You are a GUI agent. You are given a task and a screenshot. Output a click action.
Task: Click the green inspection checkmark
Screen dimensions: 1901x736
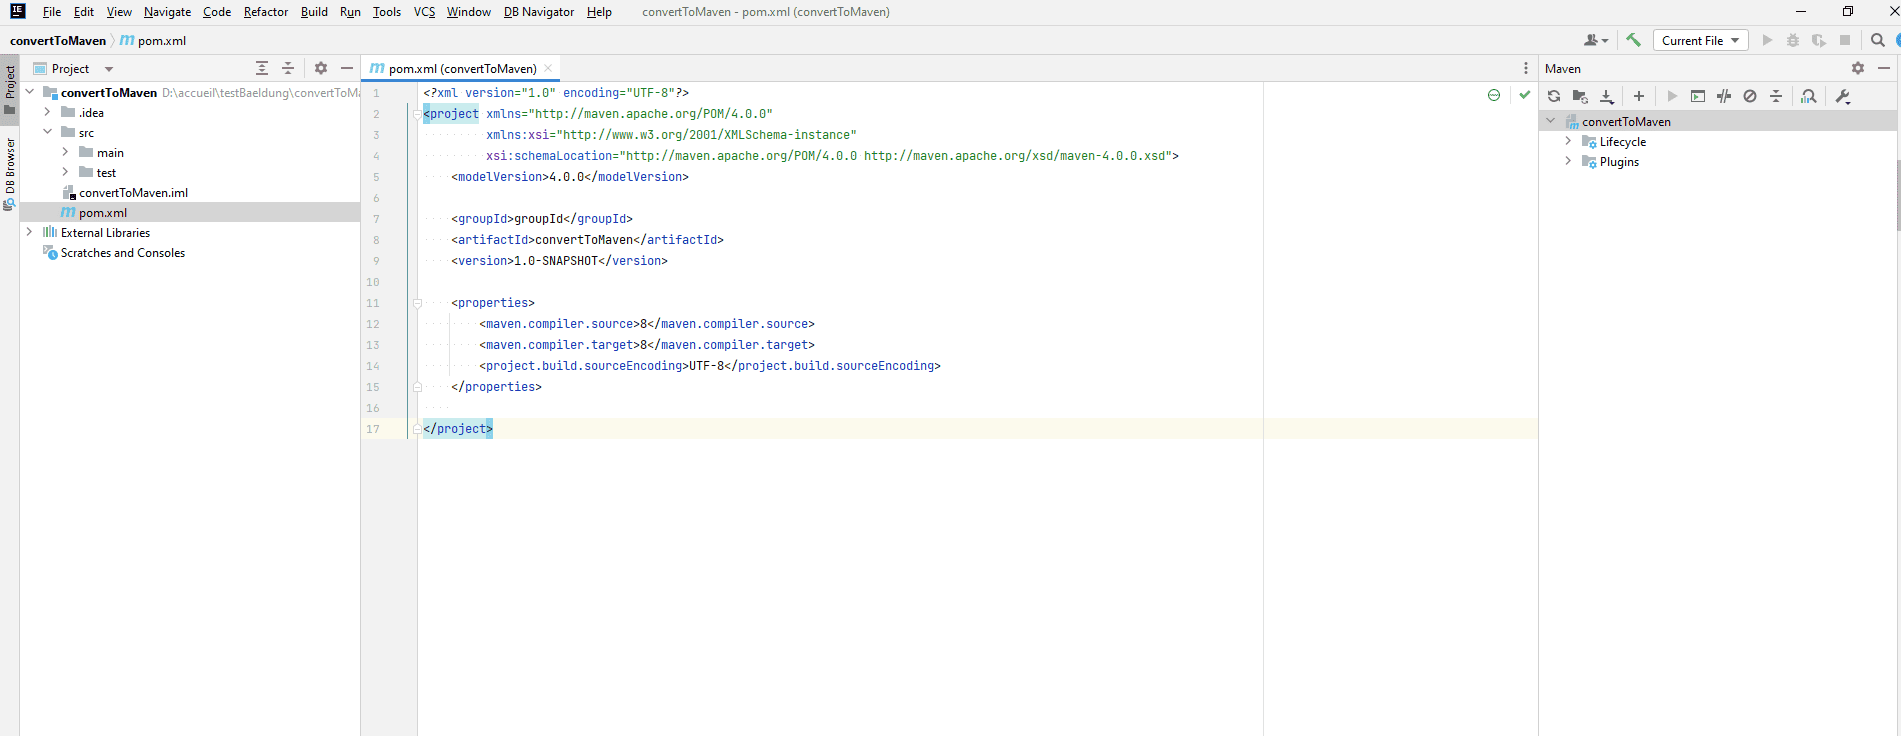point(1524,95)
